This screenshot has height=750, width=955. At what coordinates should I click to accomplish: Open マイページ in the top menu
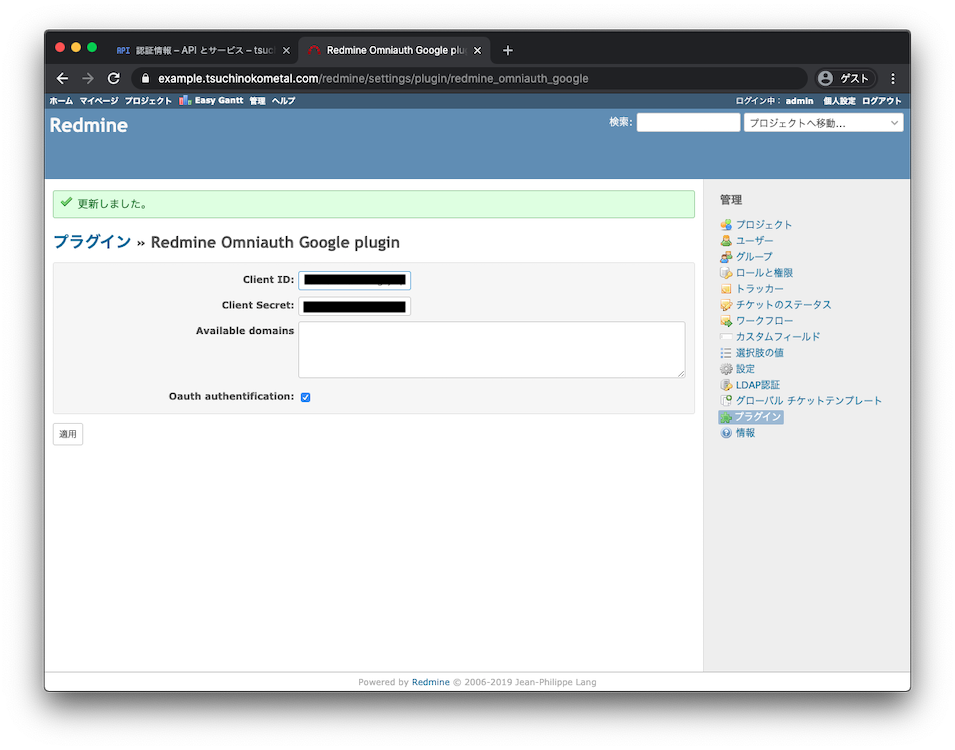pyautogui.click(x=99, y=101)
